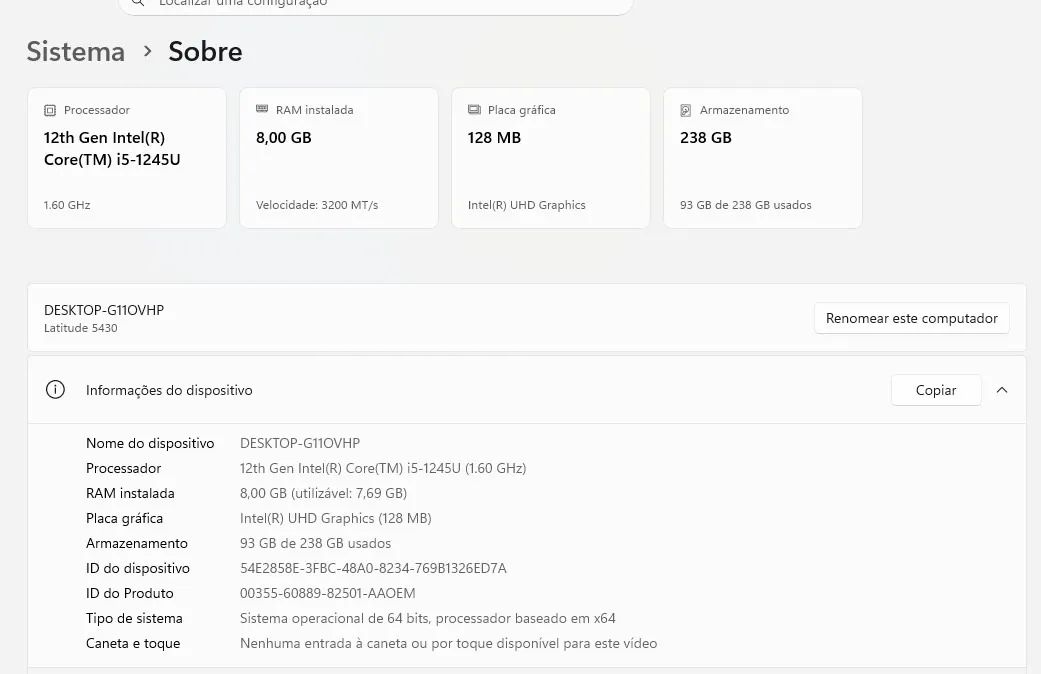Viewport: 1041px width, 674px height.
Task: Rename this computer
Action: click(x=912, y=318)
